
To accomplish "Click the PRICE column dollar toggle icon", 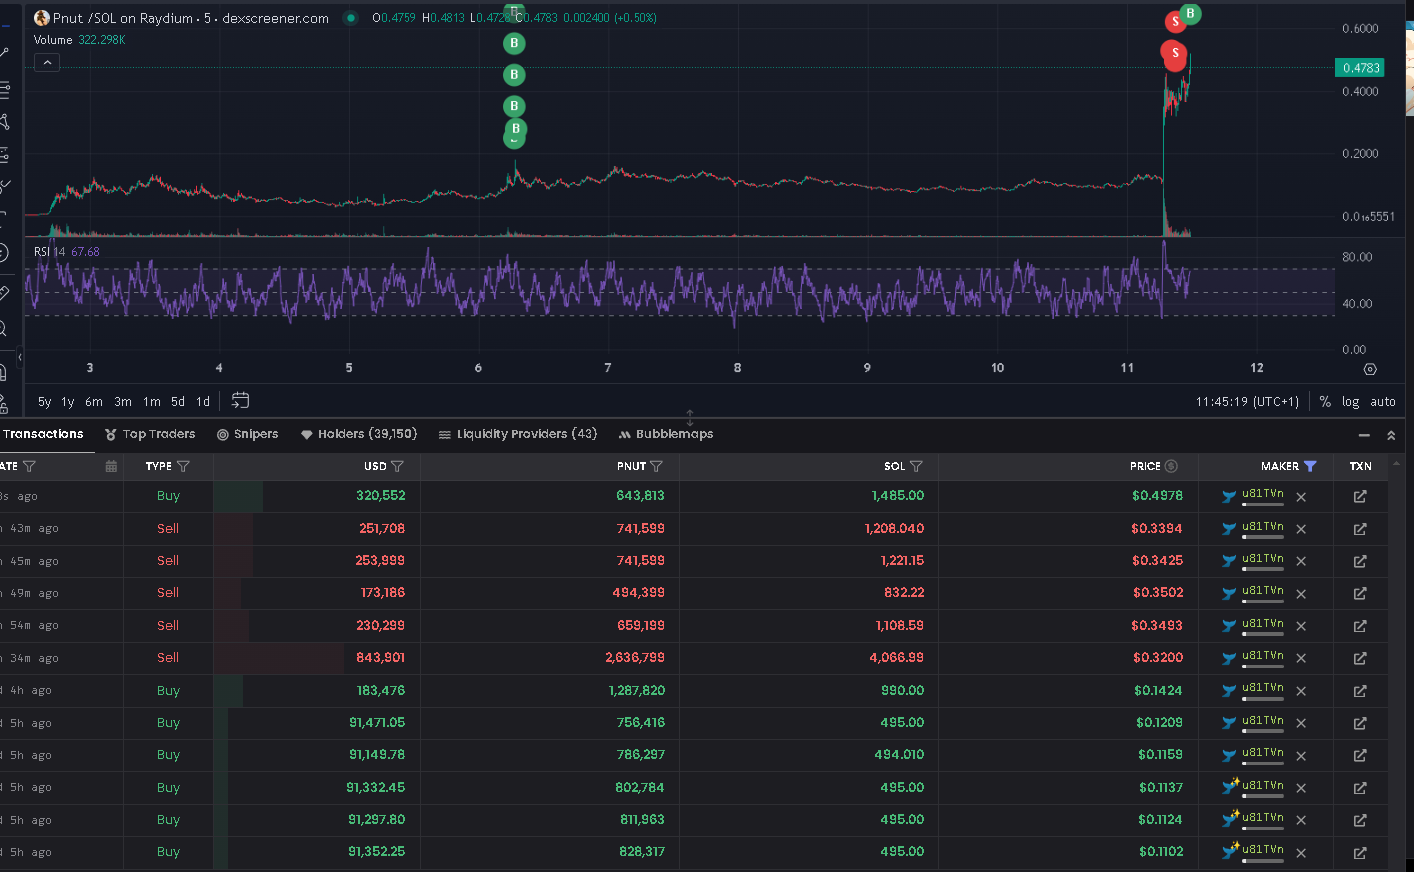I will (1171, 466).
